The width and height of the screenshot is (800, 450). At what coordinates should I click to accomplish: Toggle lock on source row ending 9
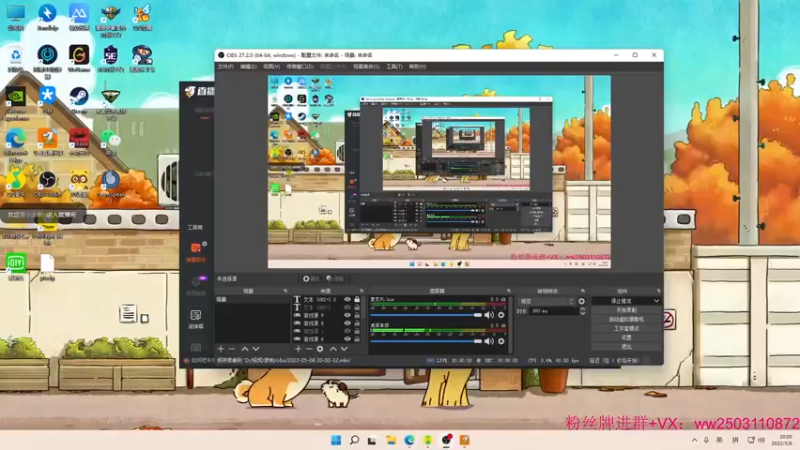(357, 315)
